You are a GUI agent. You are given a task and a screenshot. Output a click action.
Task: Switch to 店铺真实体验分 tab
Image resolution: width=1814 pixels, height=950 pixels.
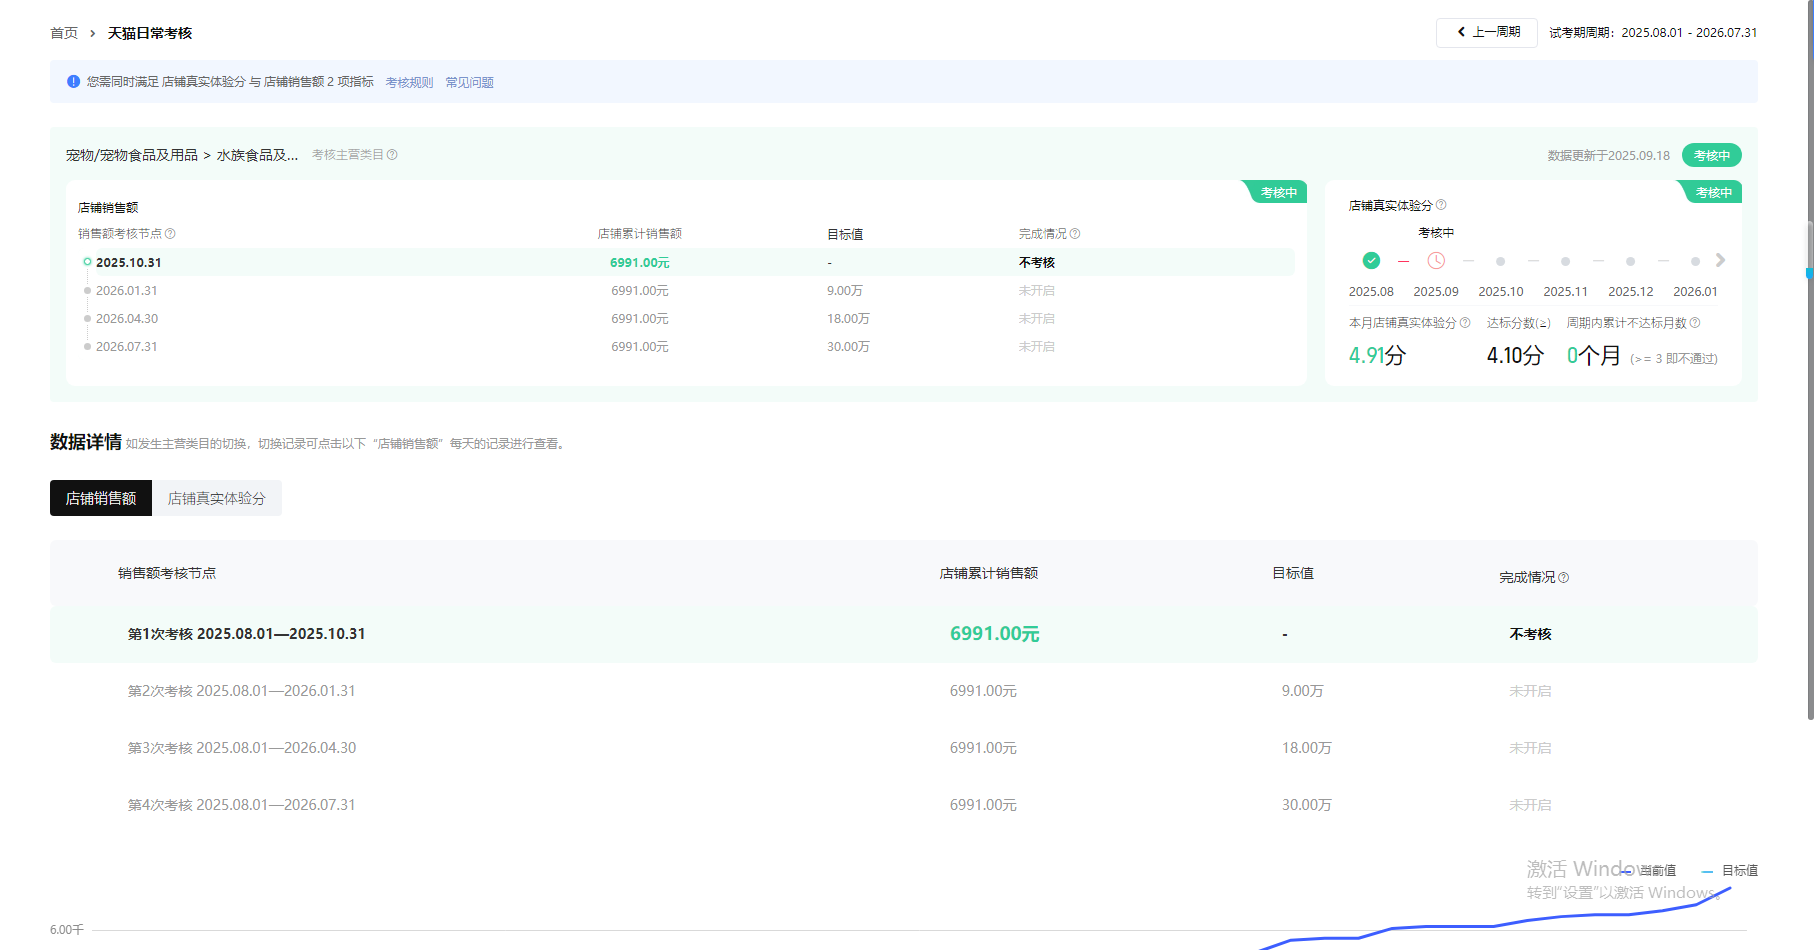coord(216,498)
